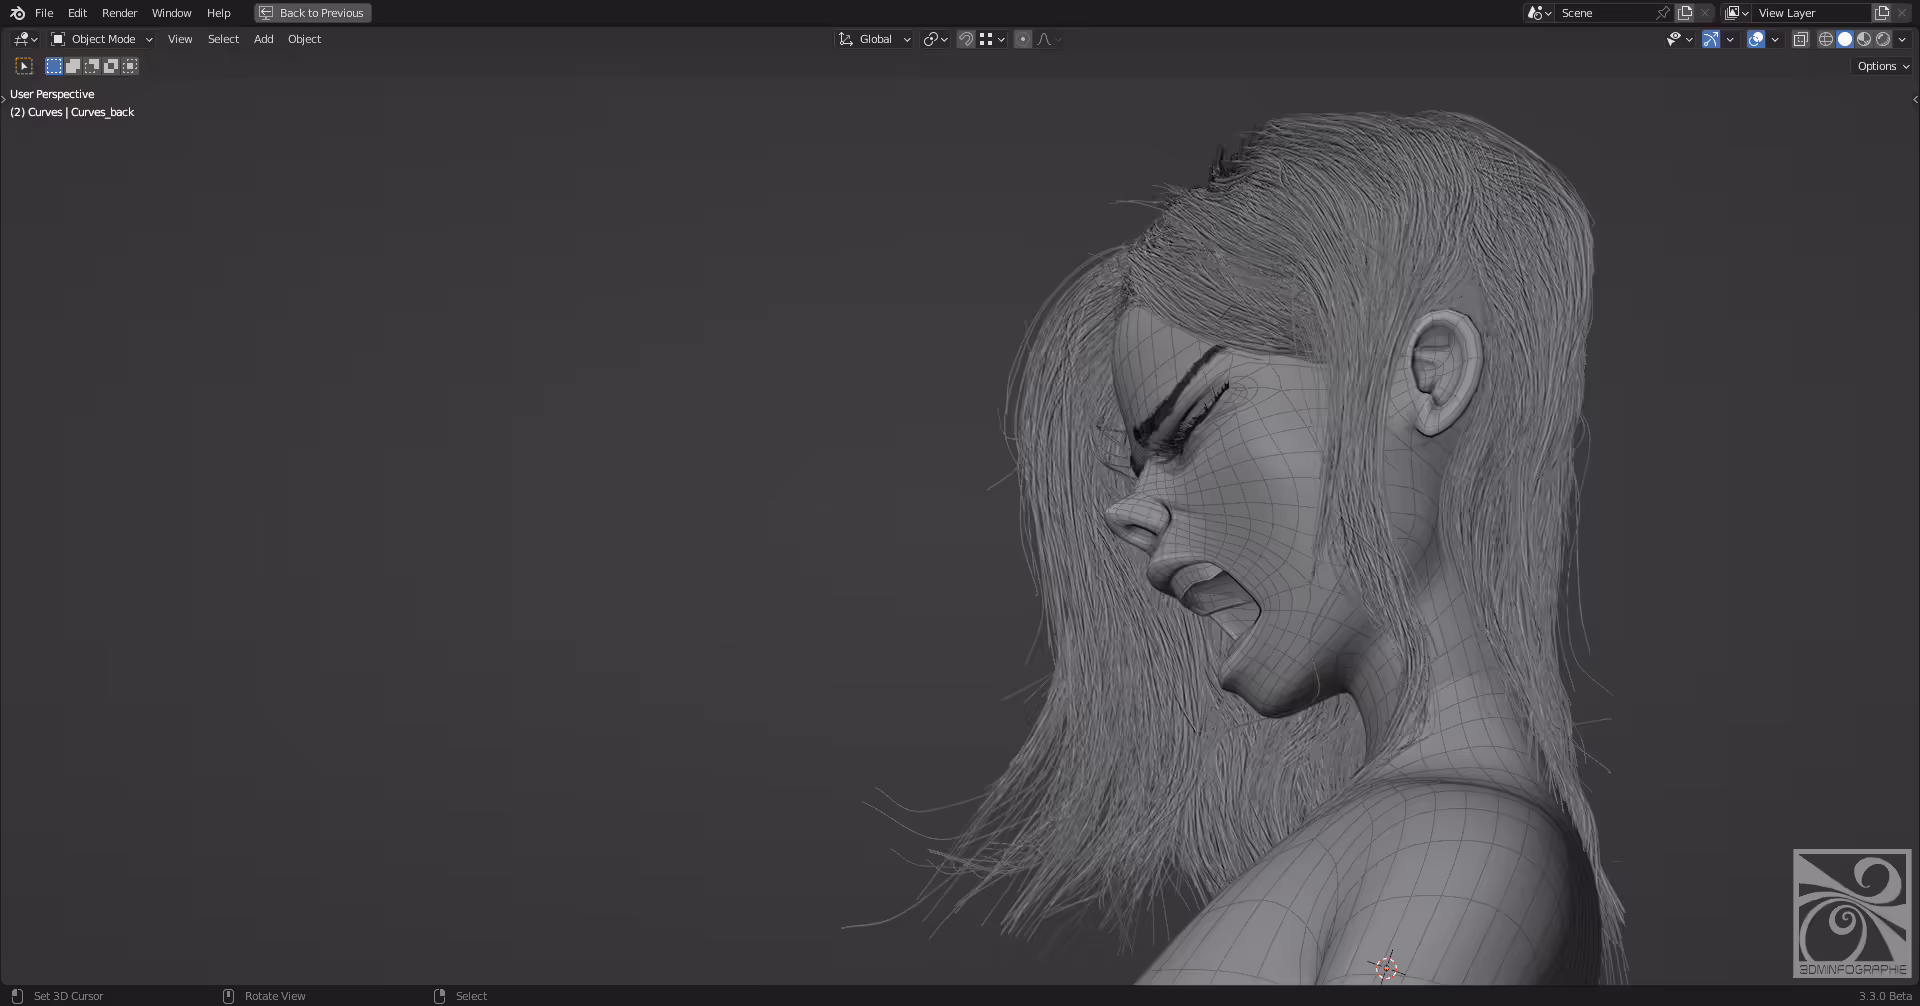This screenshot has height=1006, width=1920.
Task: Choose Intersect Selection mode icon
Action: point(130,66)
